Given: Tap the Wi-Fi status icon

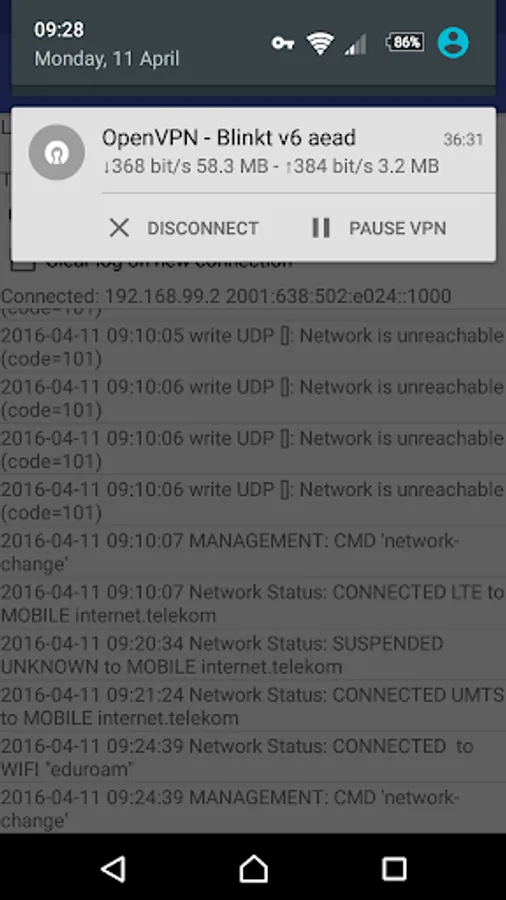Looking at the screenshot, I should tap(320, 43).
